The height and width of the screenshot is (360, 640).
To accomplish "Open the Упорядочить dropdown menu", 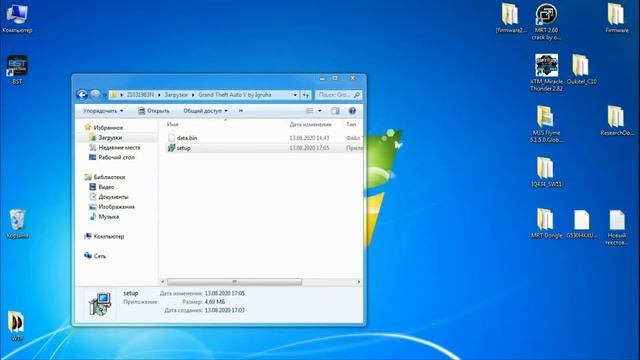I will coord(103,111).
